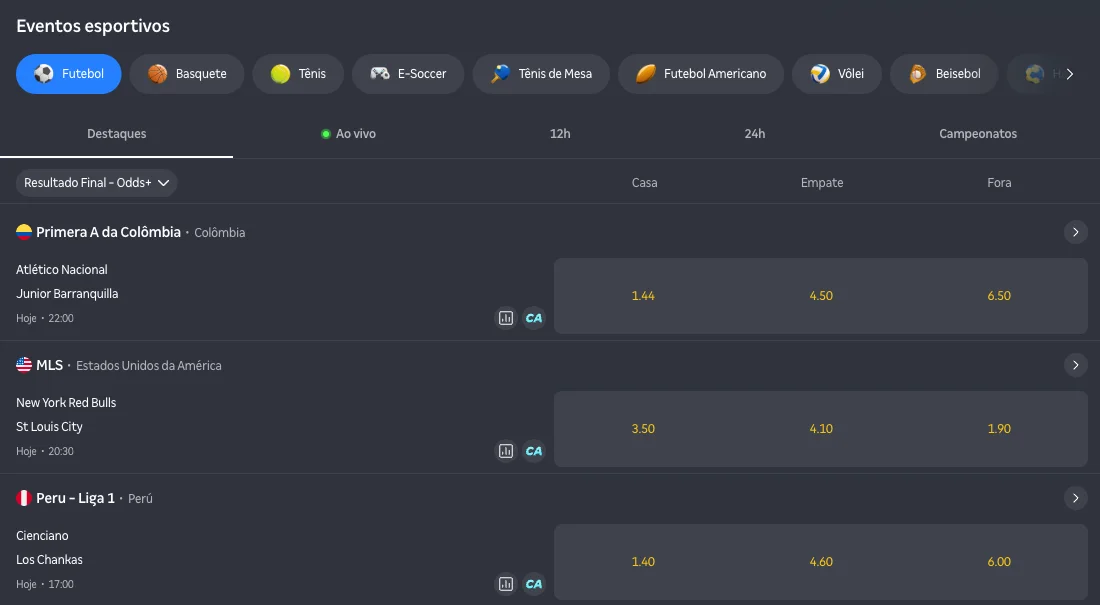Click the Colombia flag icon

pos(24,232)
